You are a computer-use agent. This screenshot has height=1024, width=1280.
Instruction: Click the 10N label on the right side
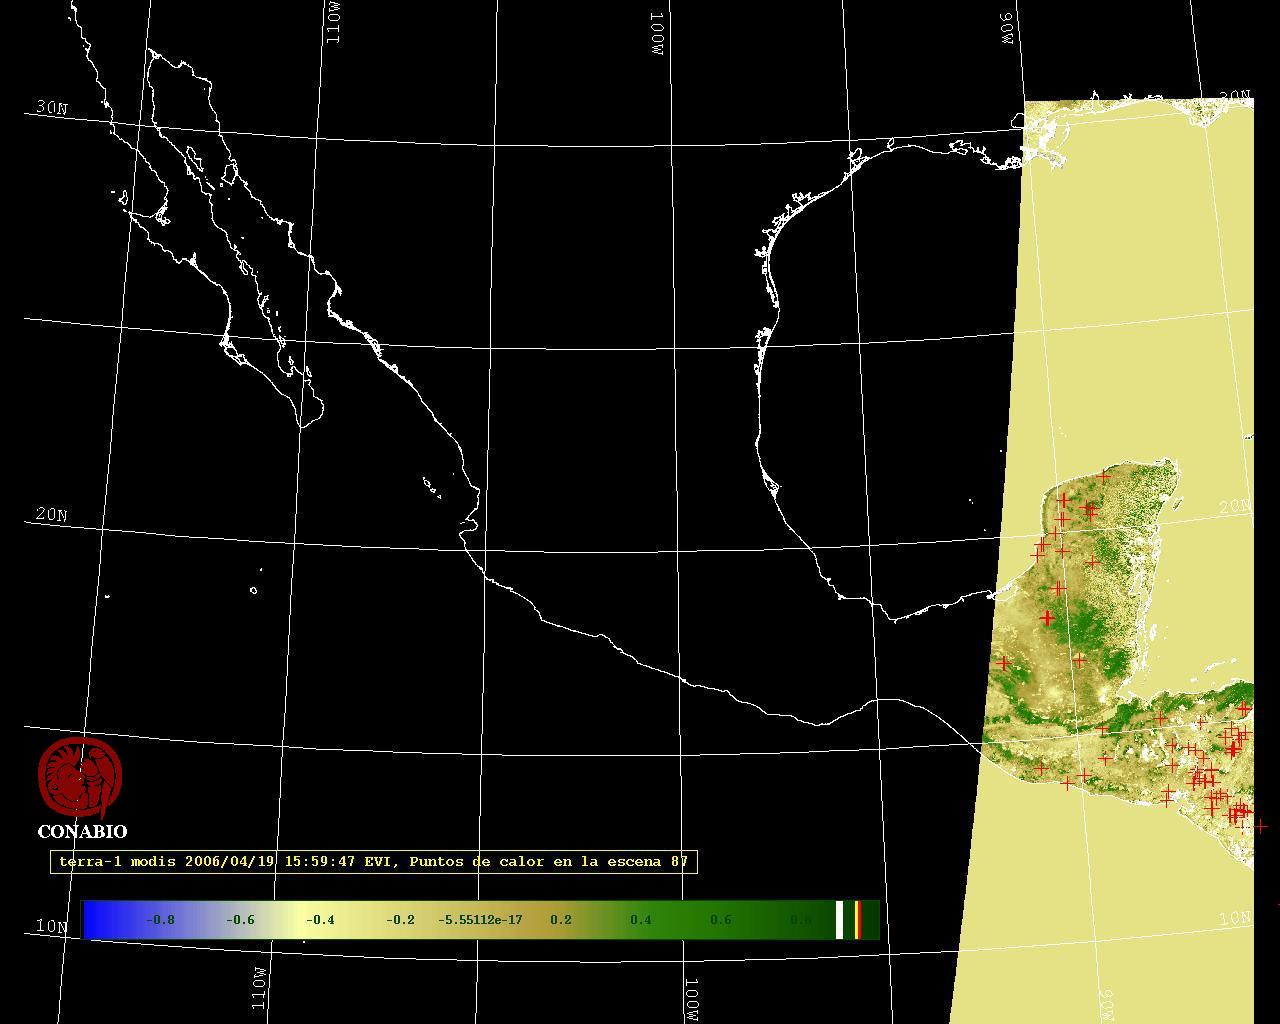coord(1235,918)
